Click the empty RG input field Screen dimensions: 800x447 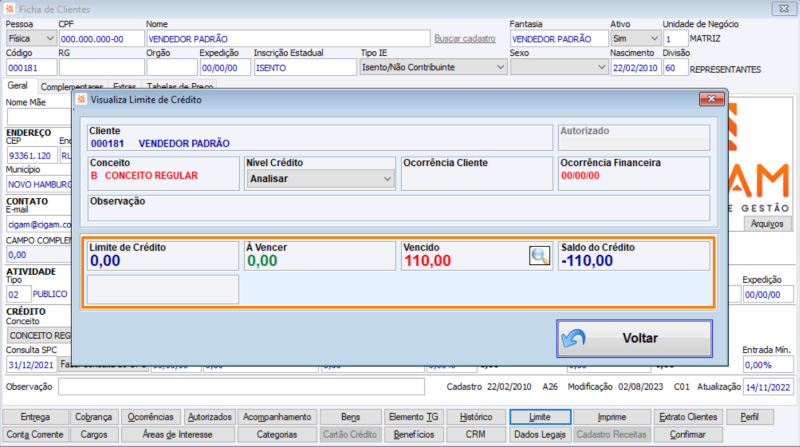point(102,67)
